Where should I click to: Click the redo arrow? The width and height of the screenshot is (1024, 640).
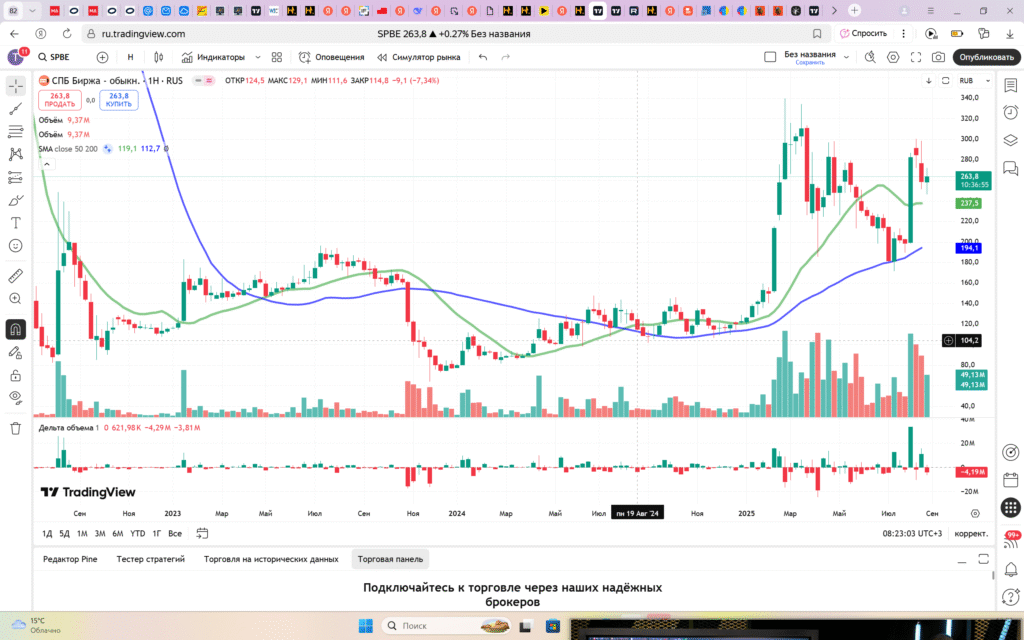(x=505, y=57)
